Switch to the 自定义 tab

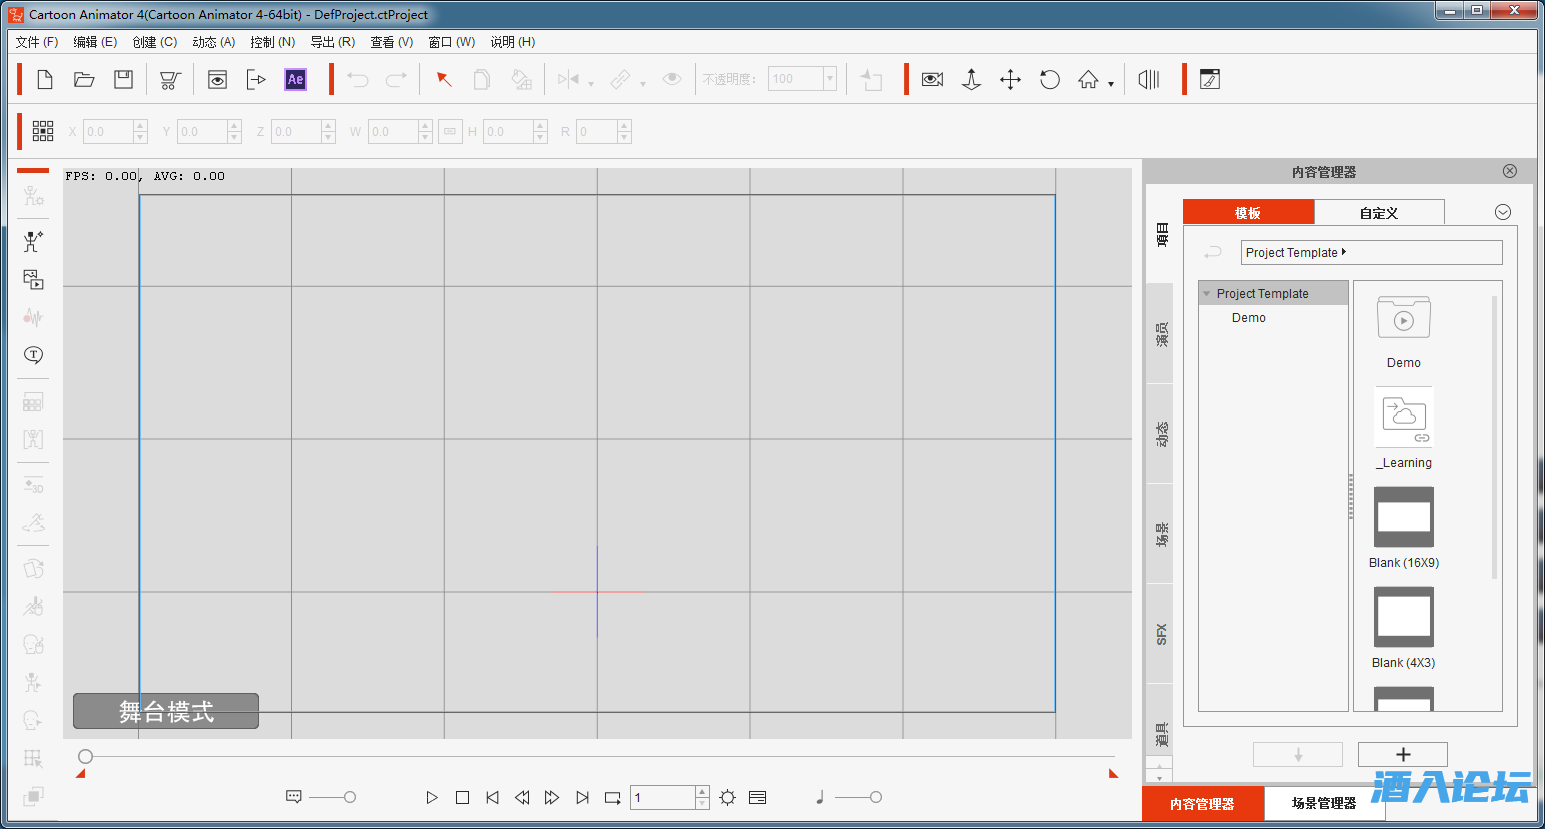coord(1378,213)
